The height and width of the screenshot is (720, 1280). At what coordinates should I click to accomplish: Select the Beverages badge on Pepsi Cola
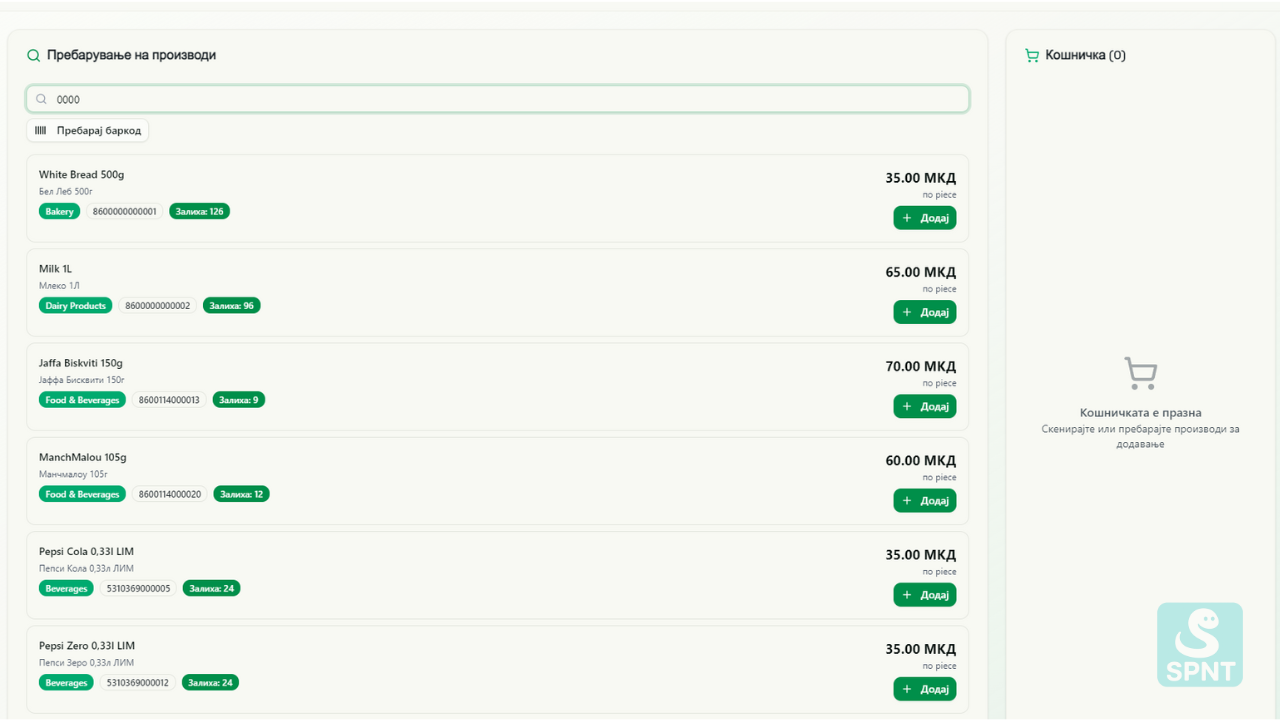coord(66,588)
